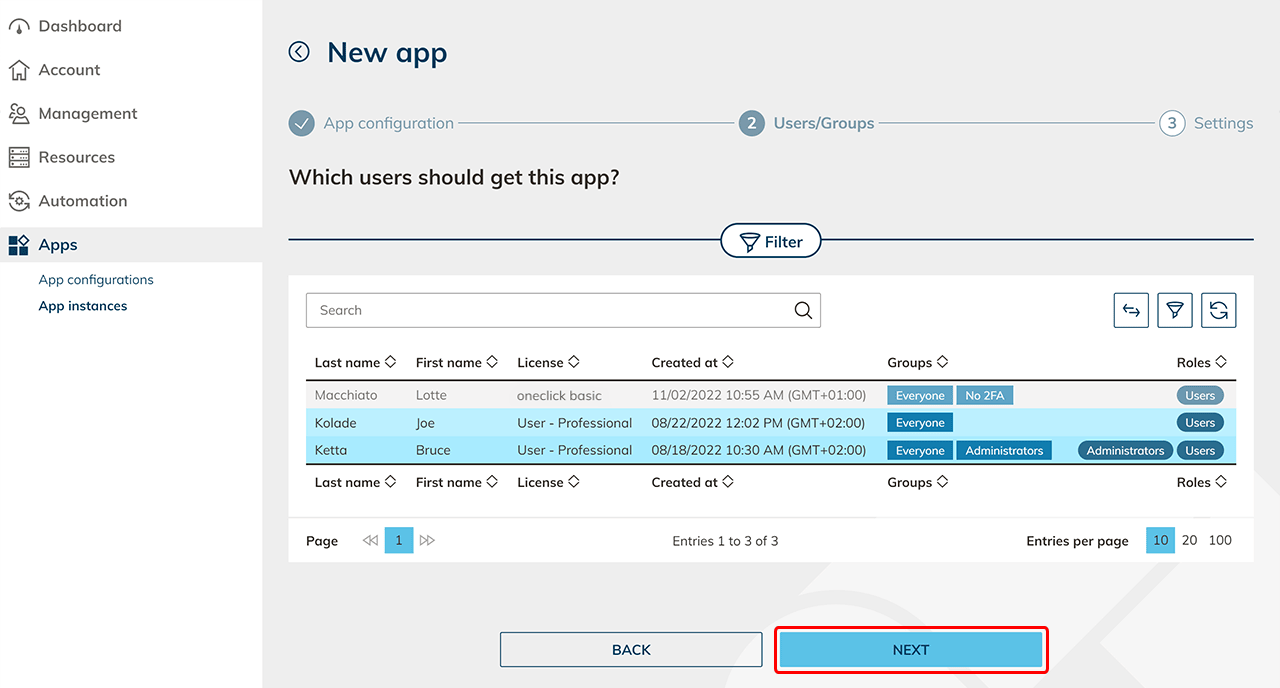Open the table filter funnel icon
Viewport: 1280px width, 688px height.
point(1175,311)
